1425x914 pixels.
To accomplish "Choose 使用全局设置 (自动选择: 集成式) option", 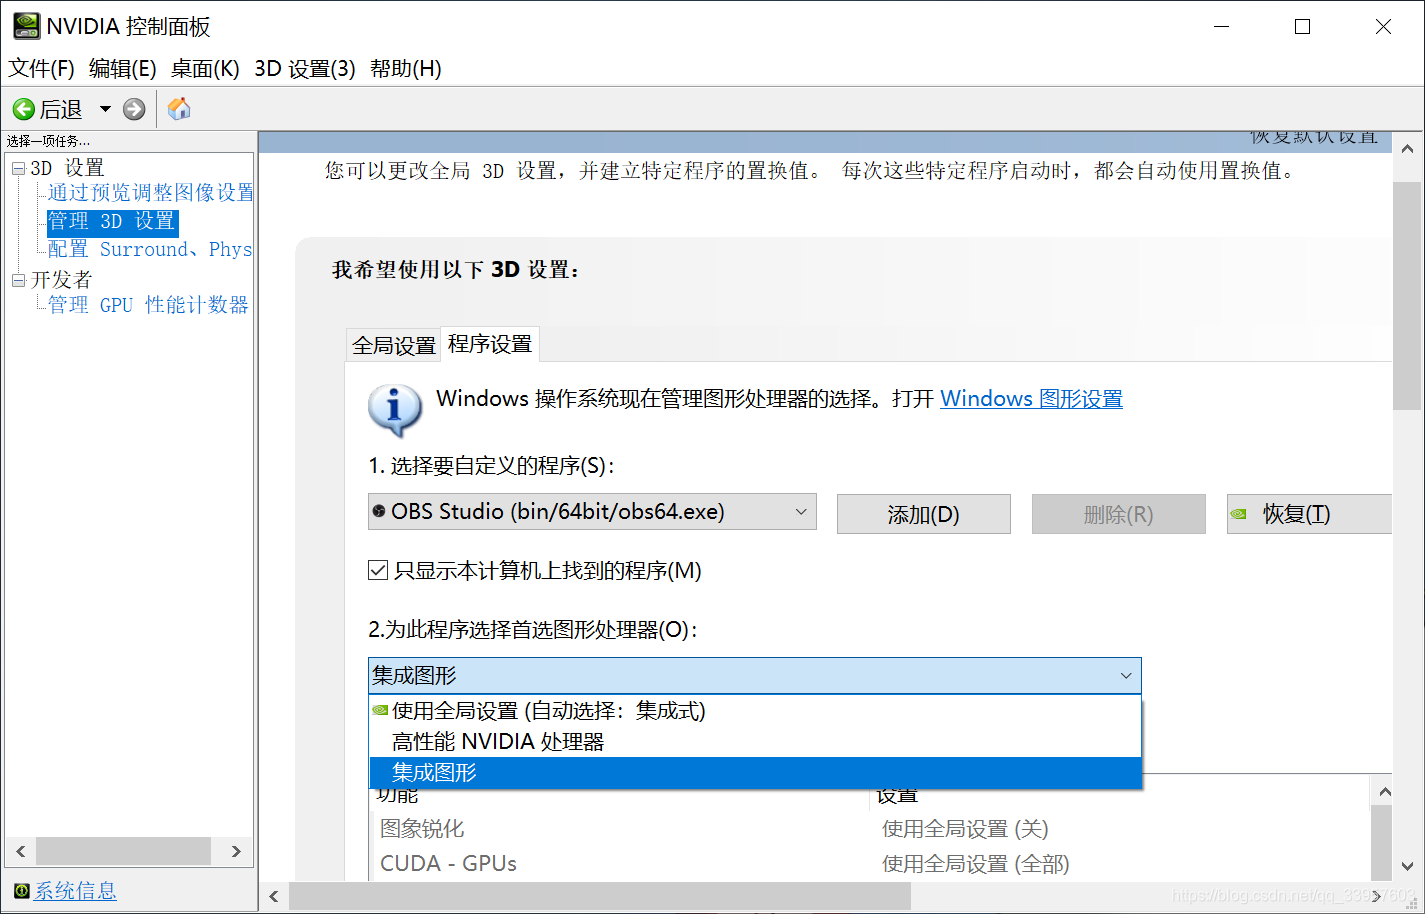I will 755,711.
